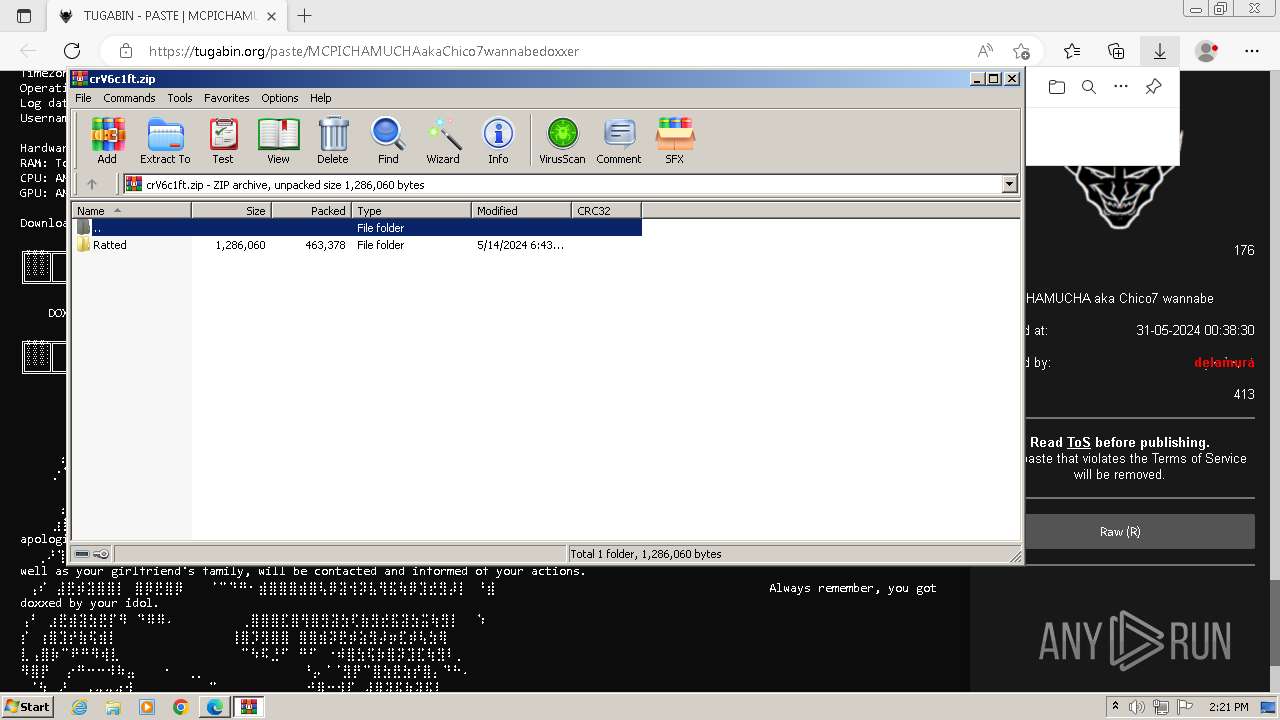The image size is (1280, 720).
Task: Open Internet Explorer from taskbar
Action: [79, 707]
